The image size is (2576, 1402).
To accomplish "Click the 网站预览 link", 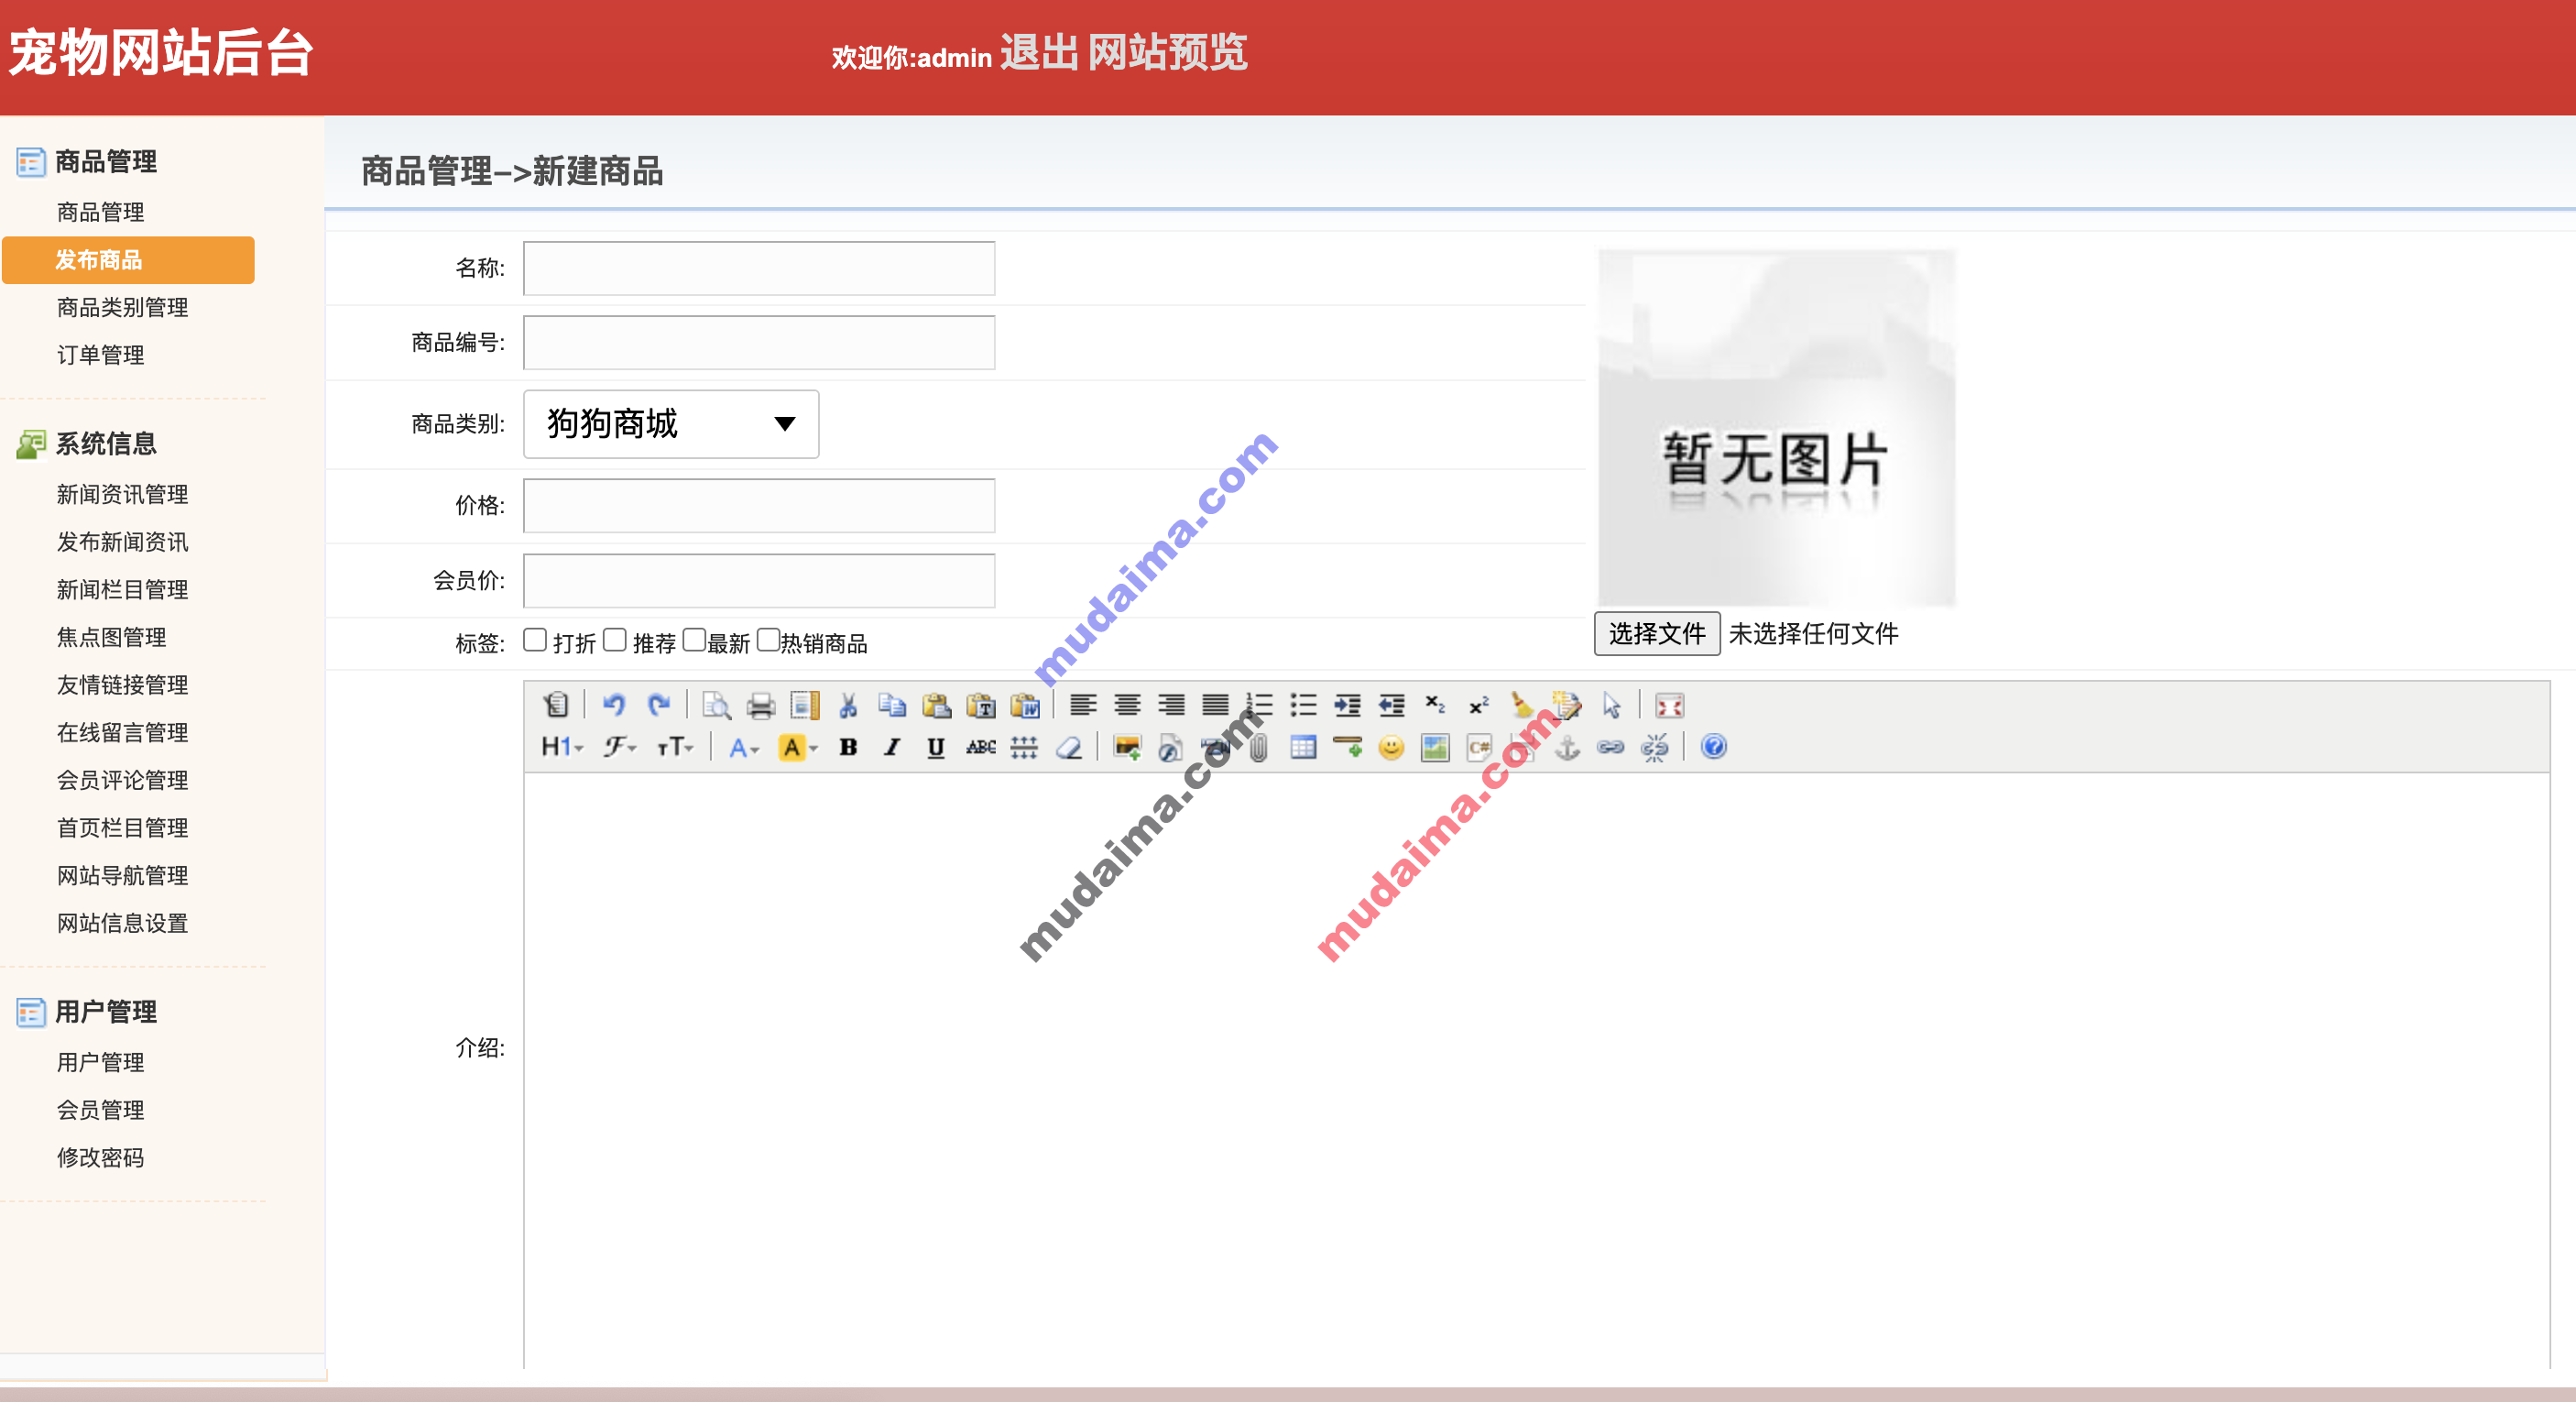I will click(x=1167, y=53).
